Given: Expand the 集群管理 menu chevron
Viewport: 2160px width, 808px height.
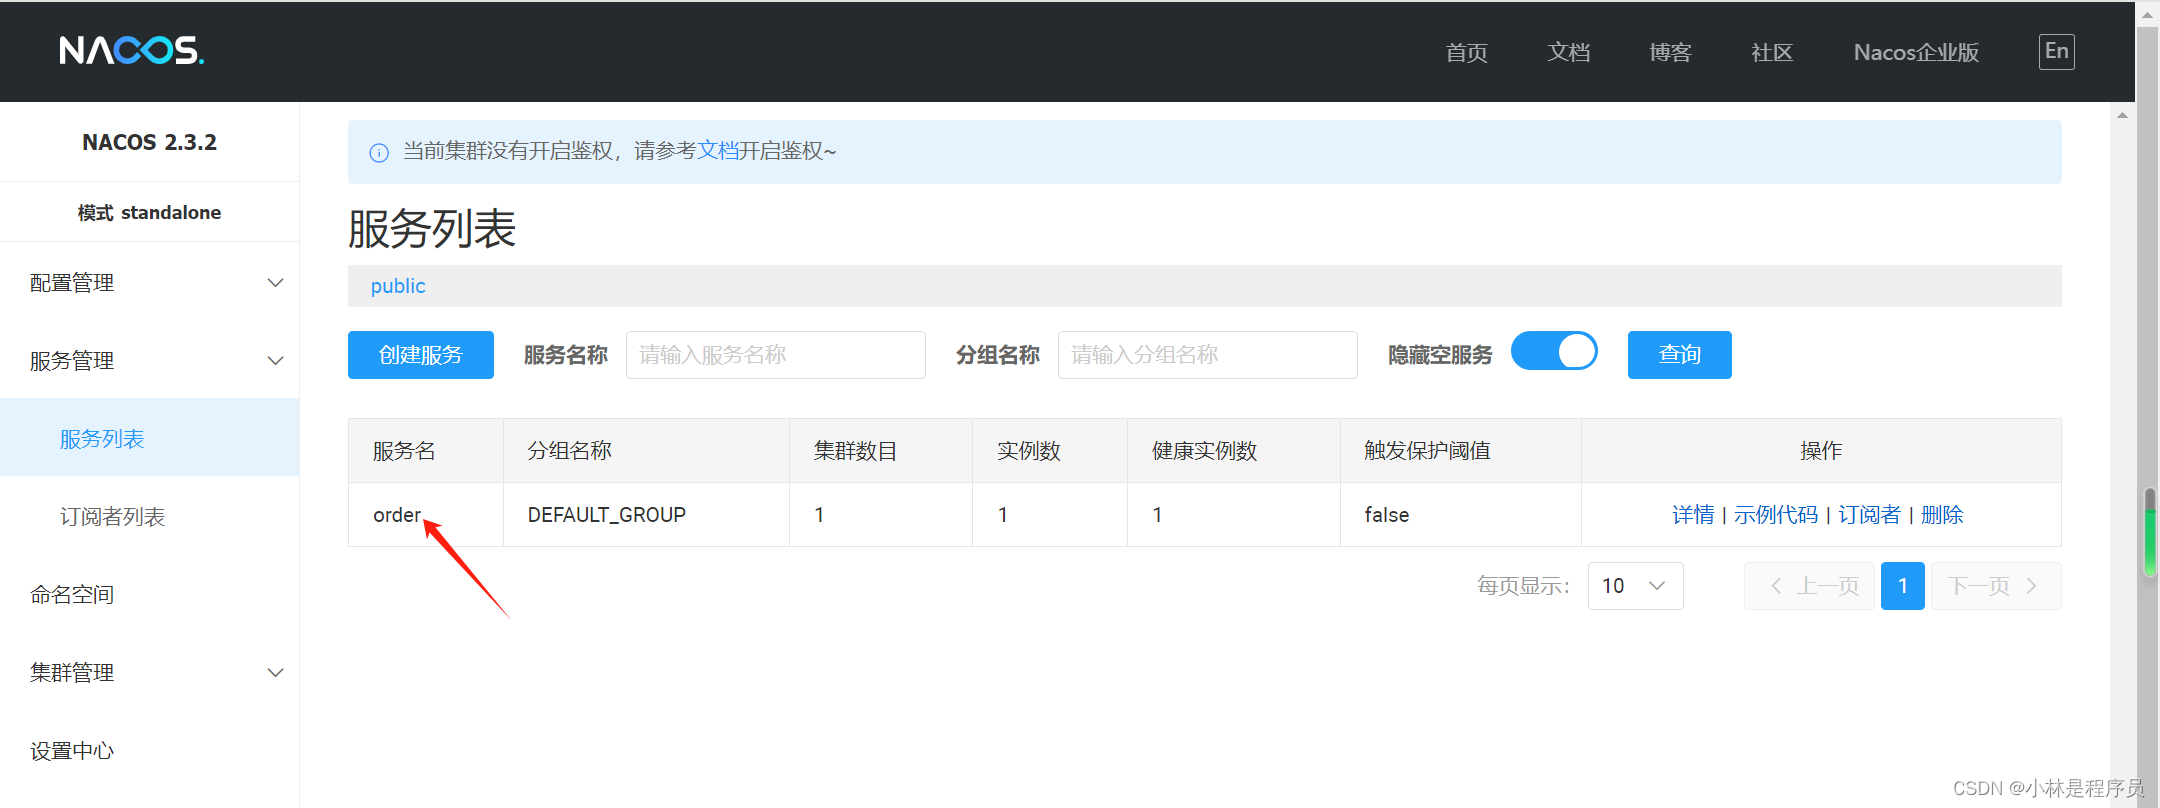Looking at the screenshot, I should (275, 673).
